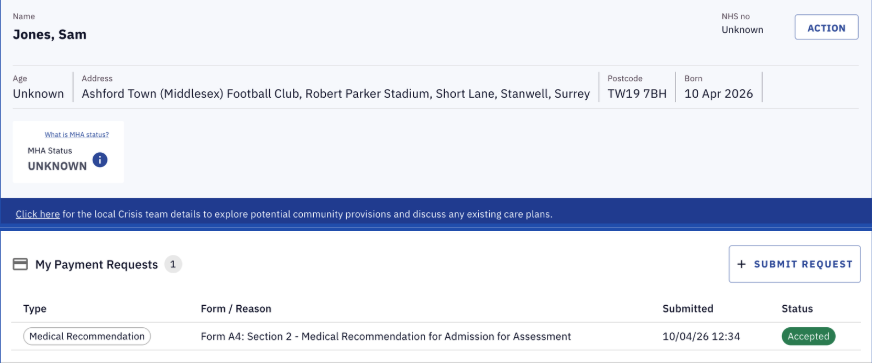Select the patient name Jones, Sam
This screenshot has width=872, height=363.
tap(49, 34)
